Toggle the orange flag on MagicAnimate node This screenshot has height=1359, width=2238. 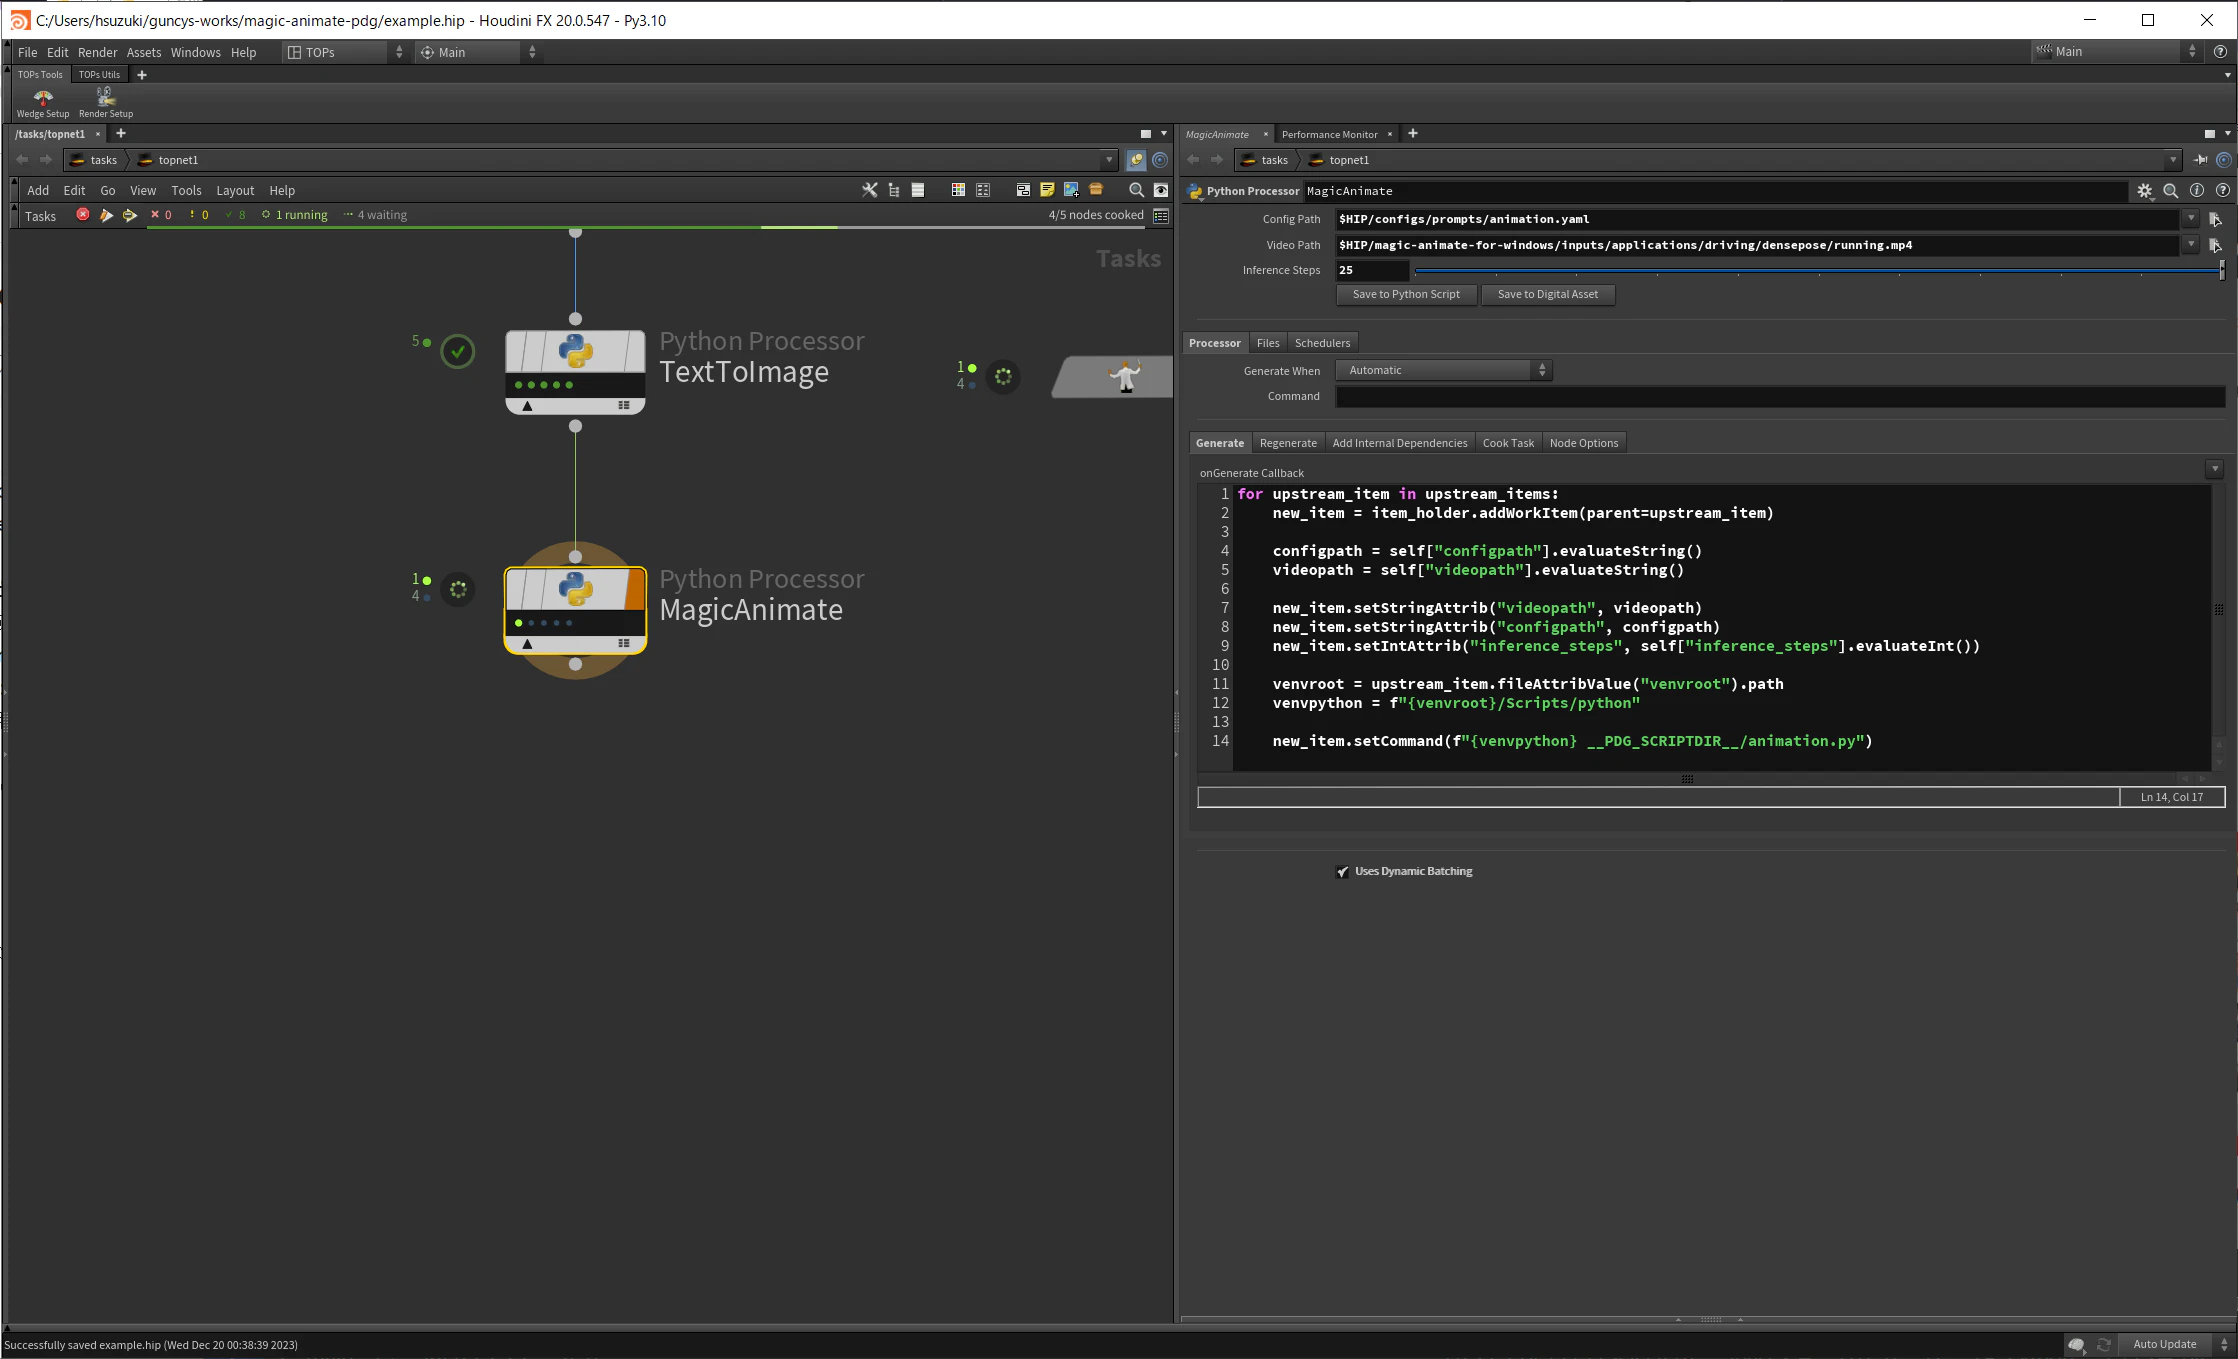[634, 589]
